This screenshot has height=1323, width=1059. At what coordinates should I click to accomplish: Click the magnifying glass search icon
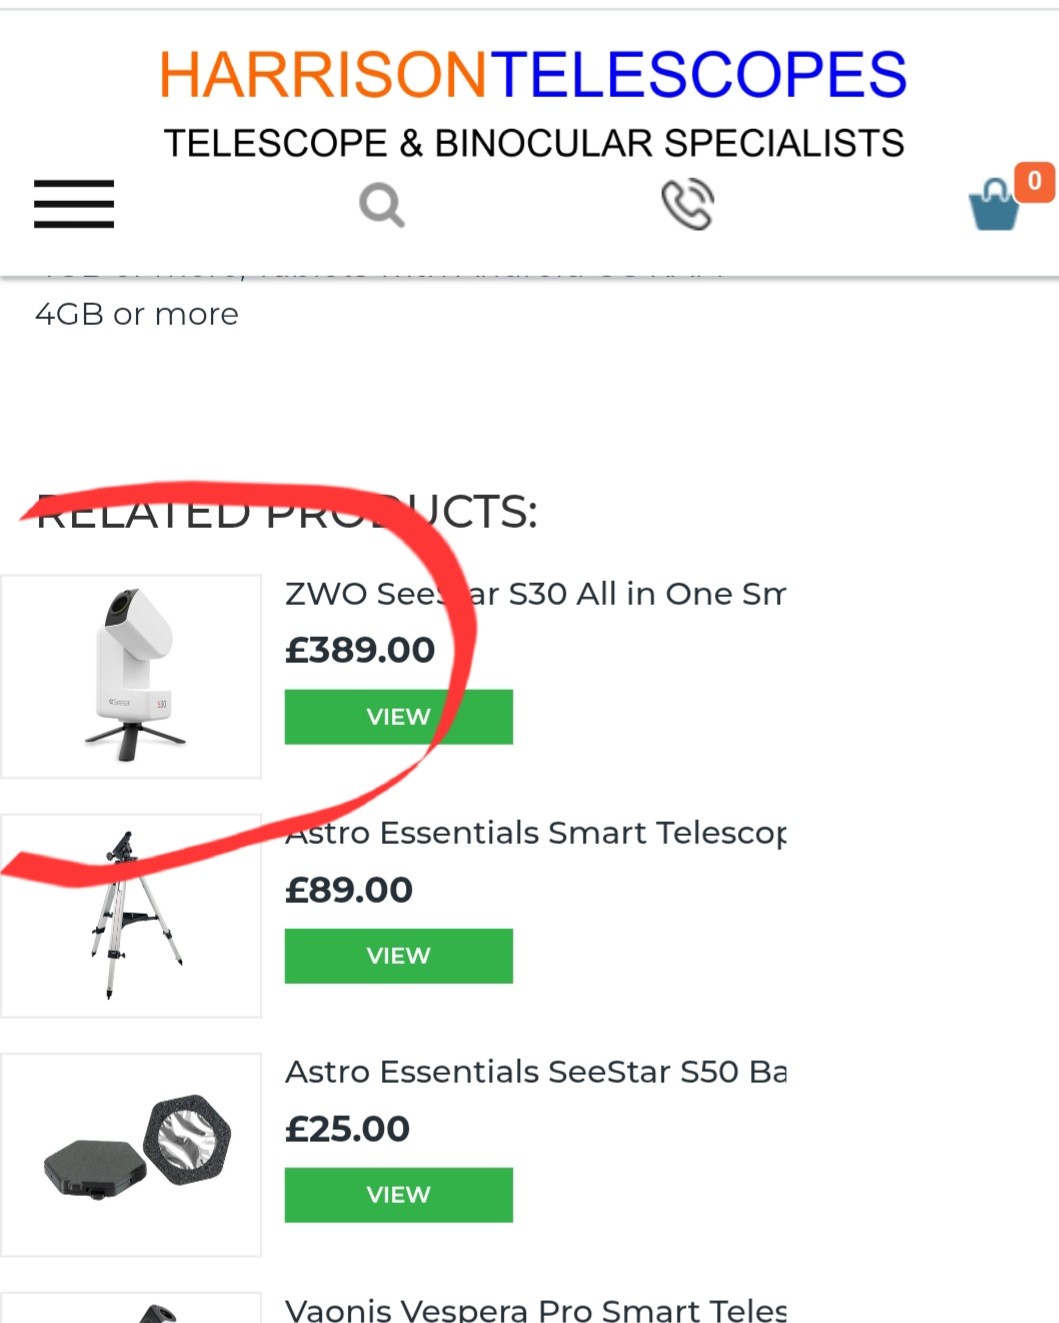point(381,205)
